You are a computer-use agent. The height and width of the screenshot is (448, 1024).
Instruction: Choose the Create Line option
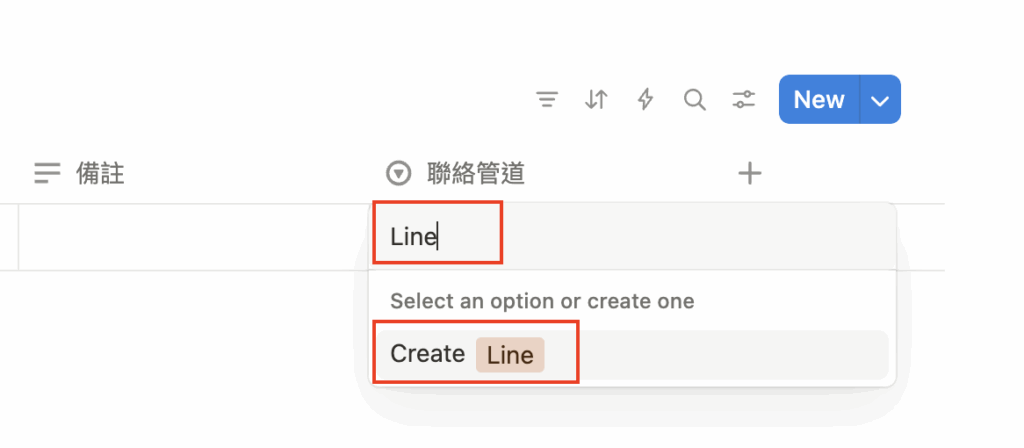coord(630,355)
